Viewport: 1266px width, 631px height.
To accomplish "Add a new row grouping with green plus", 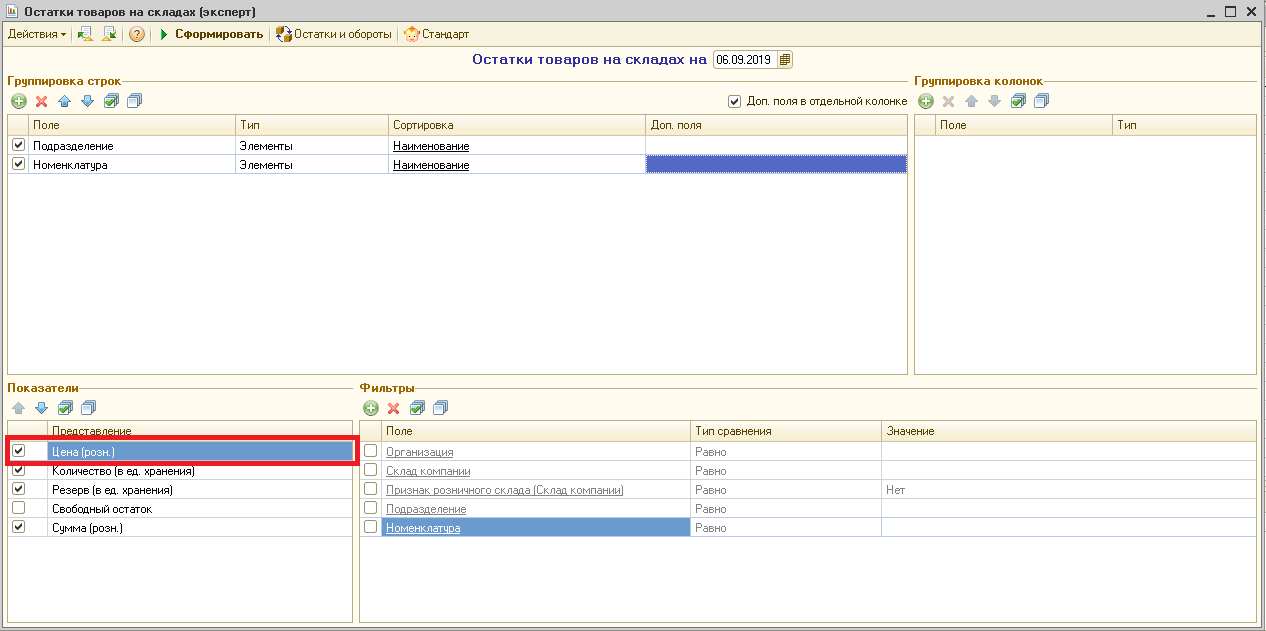I will [18, 101].
